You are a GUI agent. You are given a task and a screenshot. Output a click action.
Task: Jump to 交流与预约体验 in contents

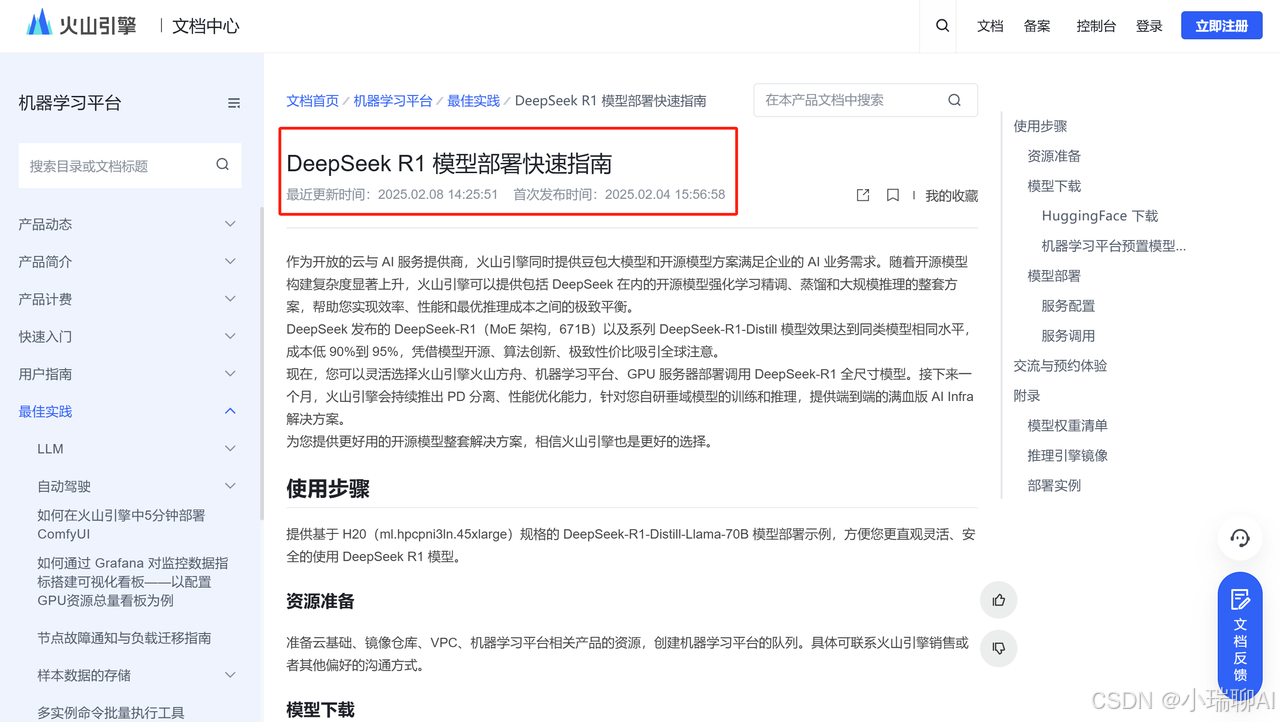point(1060,366)
